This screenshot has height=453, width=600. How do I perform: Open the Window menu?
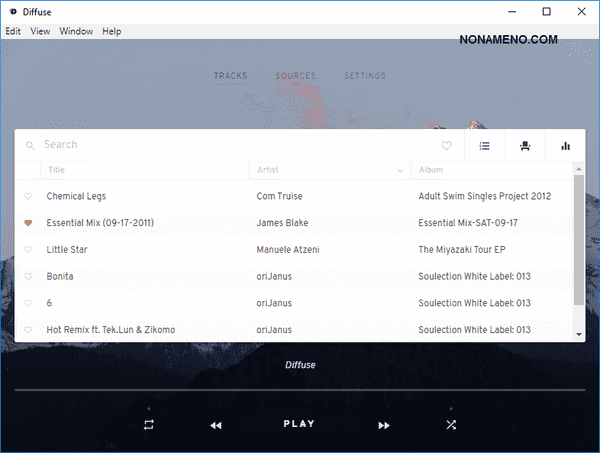coord(76,31)
